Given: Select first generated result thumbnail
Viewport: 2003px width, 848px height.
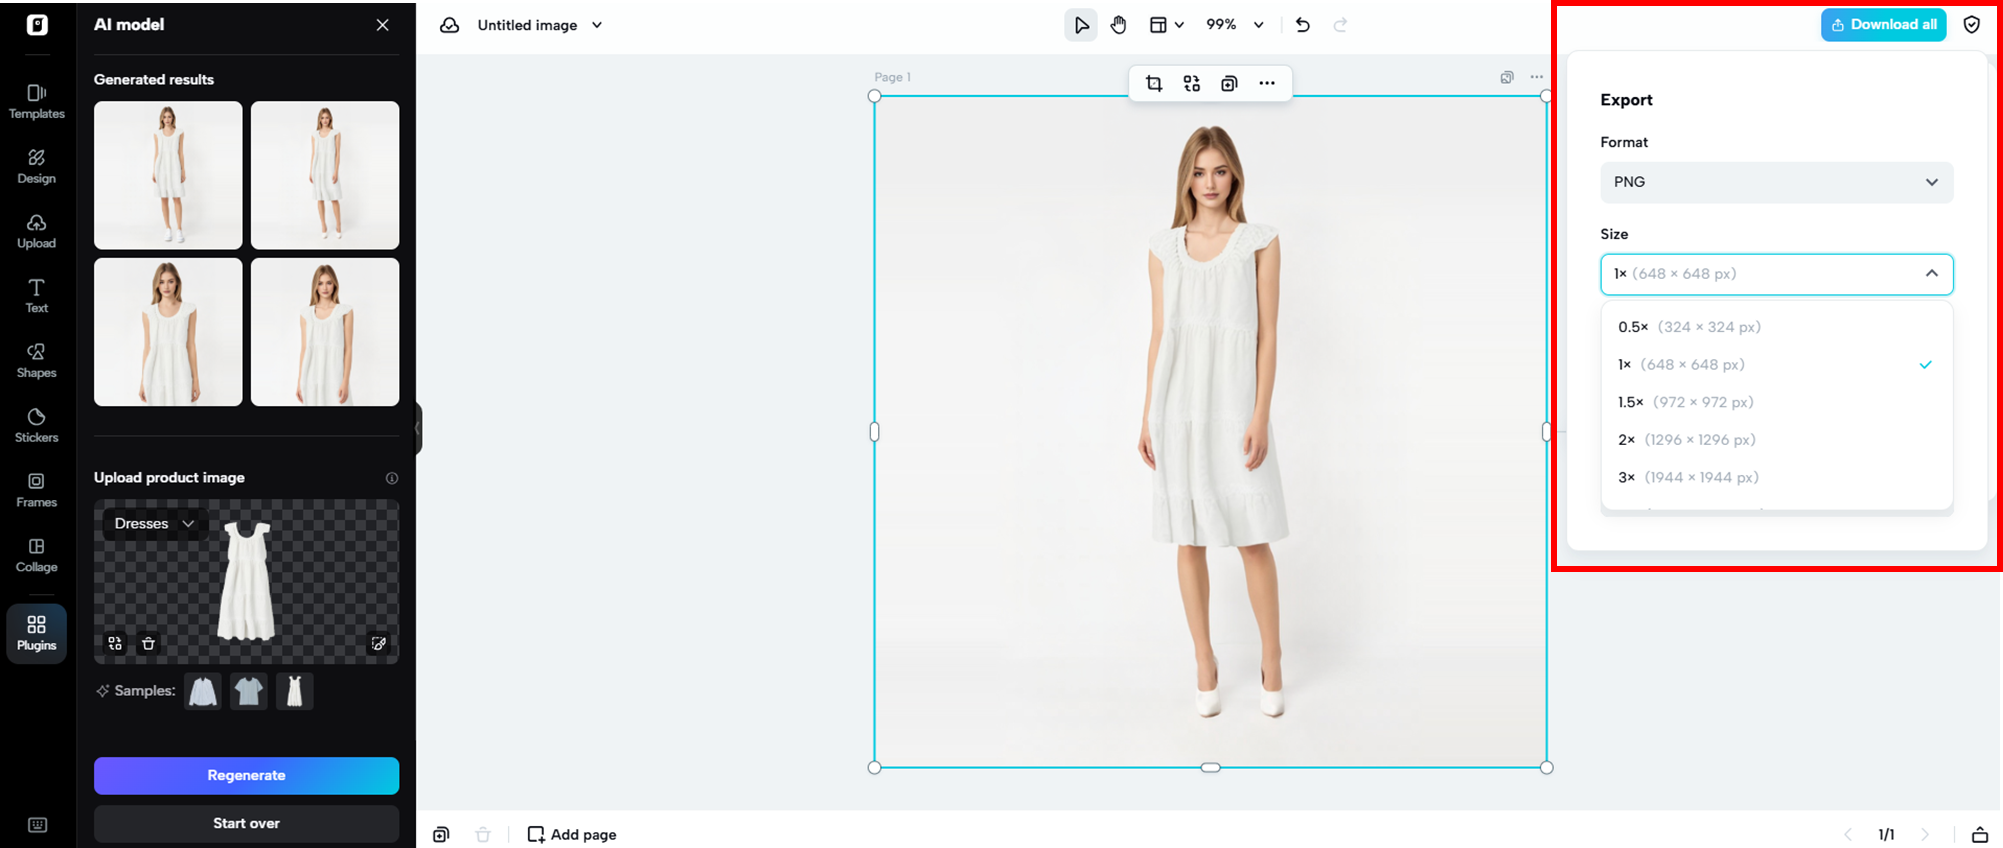Looking at the screenshot, I should [168, 175].
